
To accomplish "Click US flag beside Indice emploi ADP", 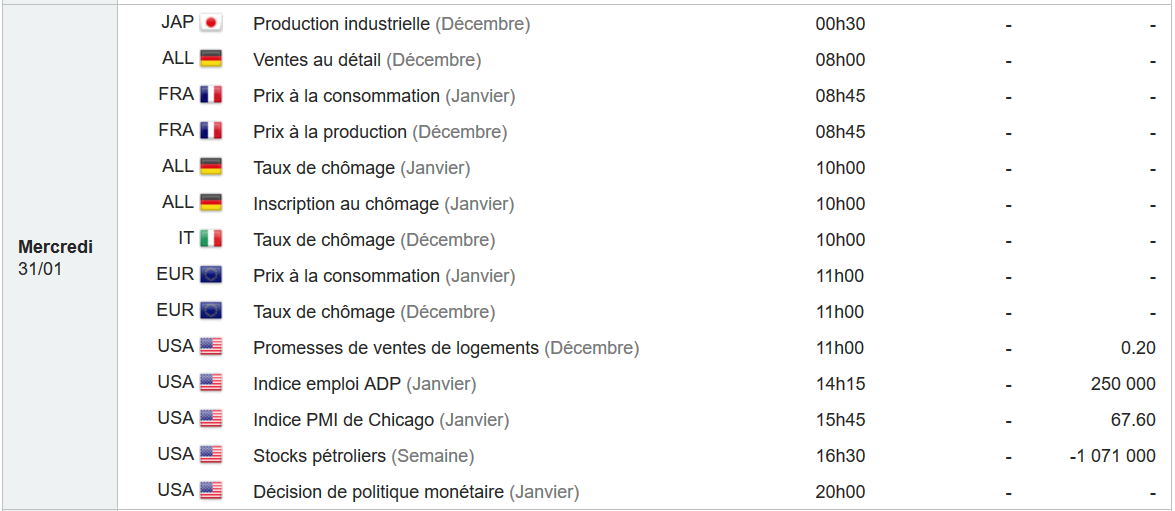I will (210, 383).
